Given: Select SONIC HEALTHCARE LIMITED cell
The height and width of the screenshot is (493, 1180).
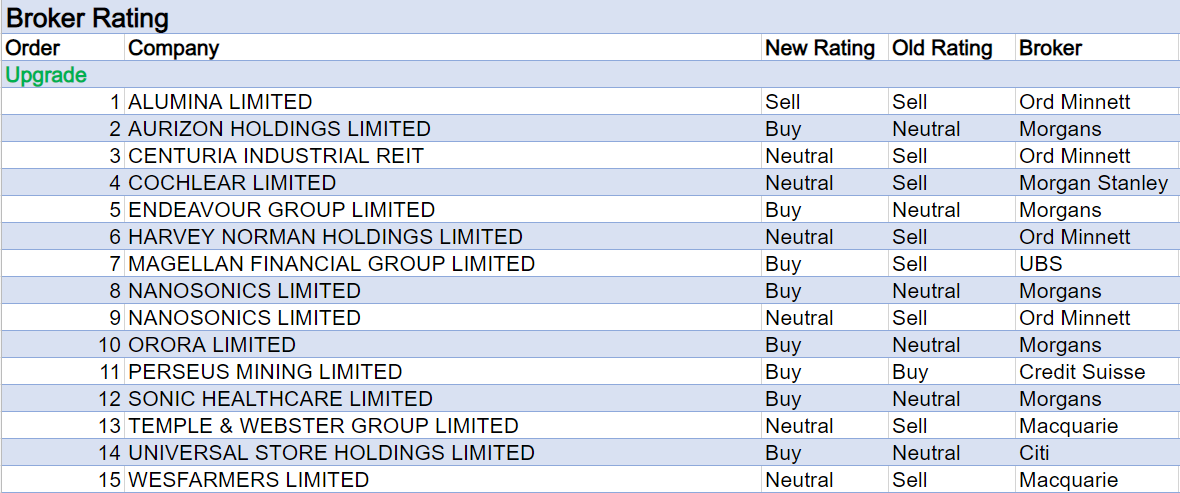Looking at the screenshot, I should pos(280,399).
